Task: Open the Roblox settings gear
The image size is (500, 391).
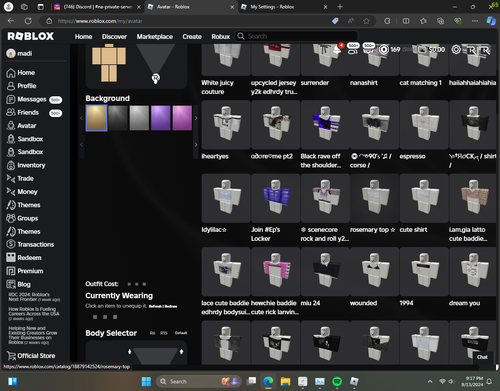Action: (x=456, y=49)
